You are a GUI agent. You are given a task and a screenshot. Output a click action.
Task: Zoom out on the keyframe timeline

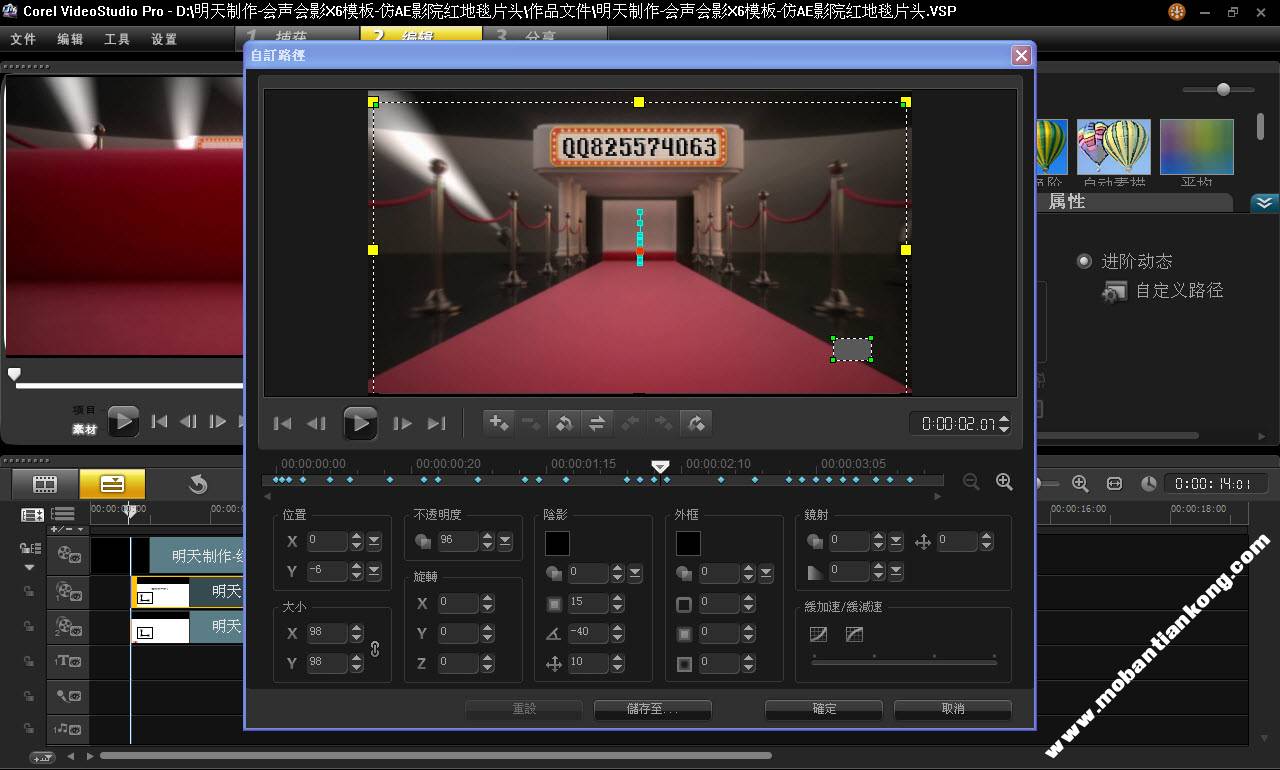tap(971, 482)
